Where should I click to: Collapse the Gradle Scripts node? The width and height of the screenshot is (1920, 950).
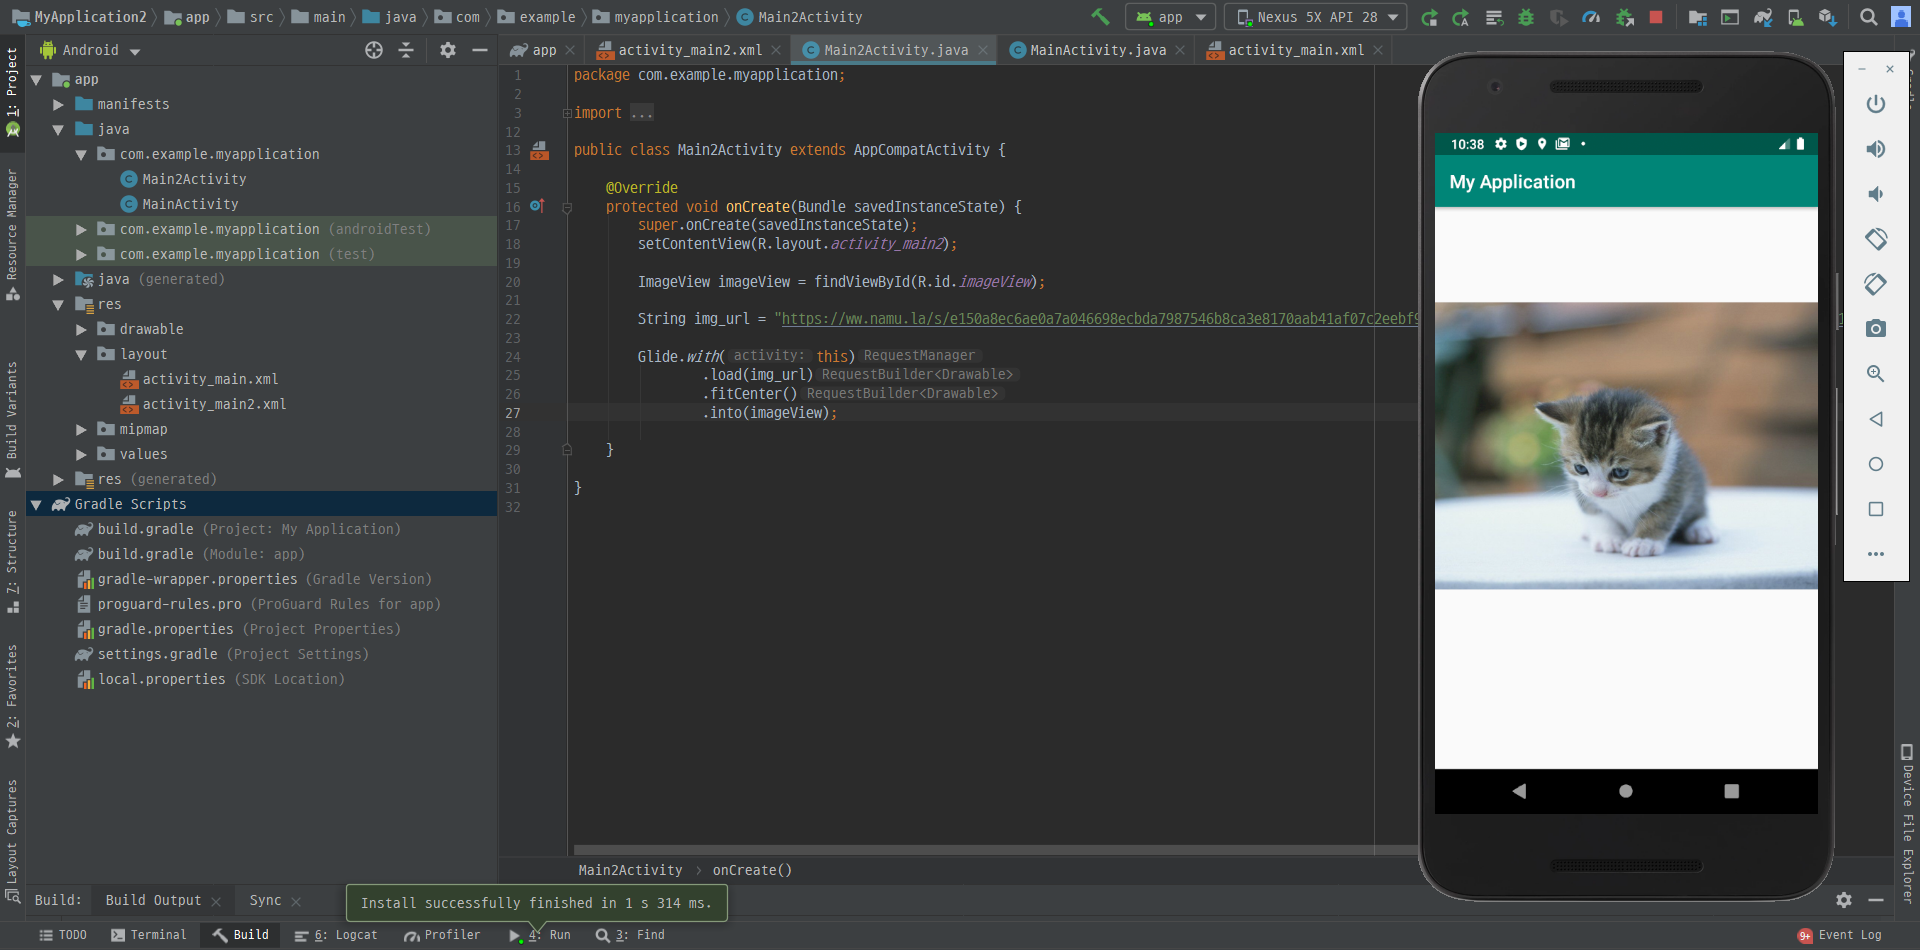pos(37,504)
